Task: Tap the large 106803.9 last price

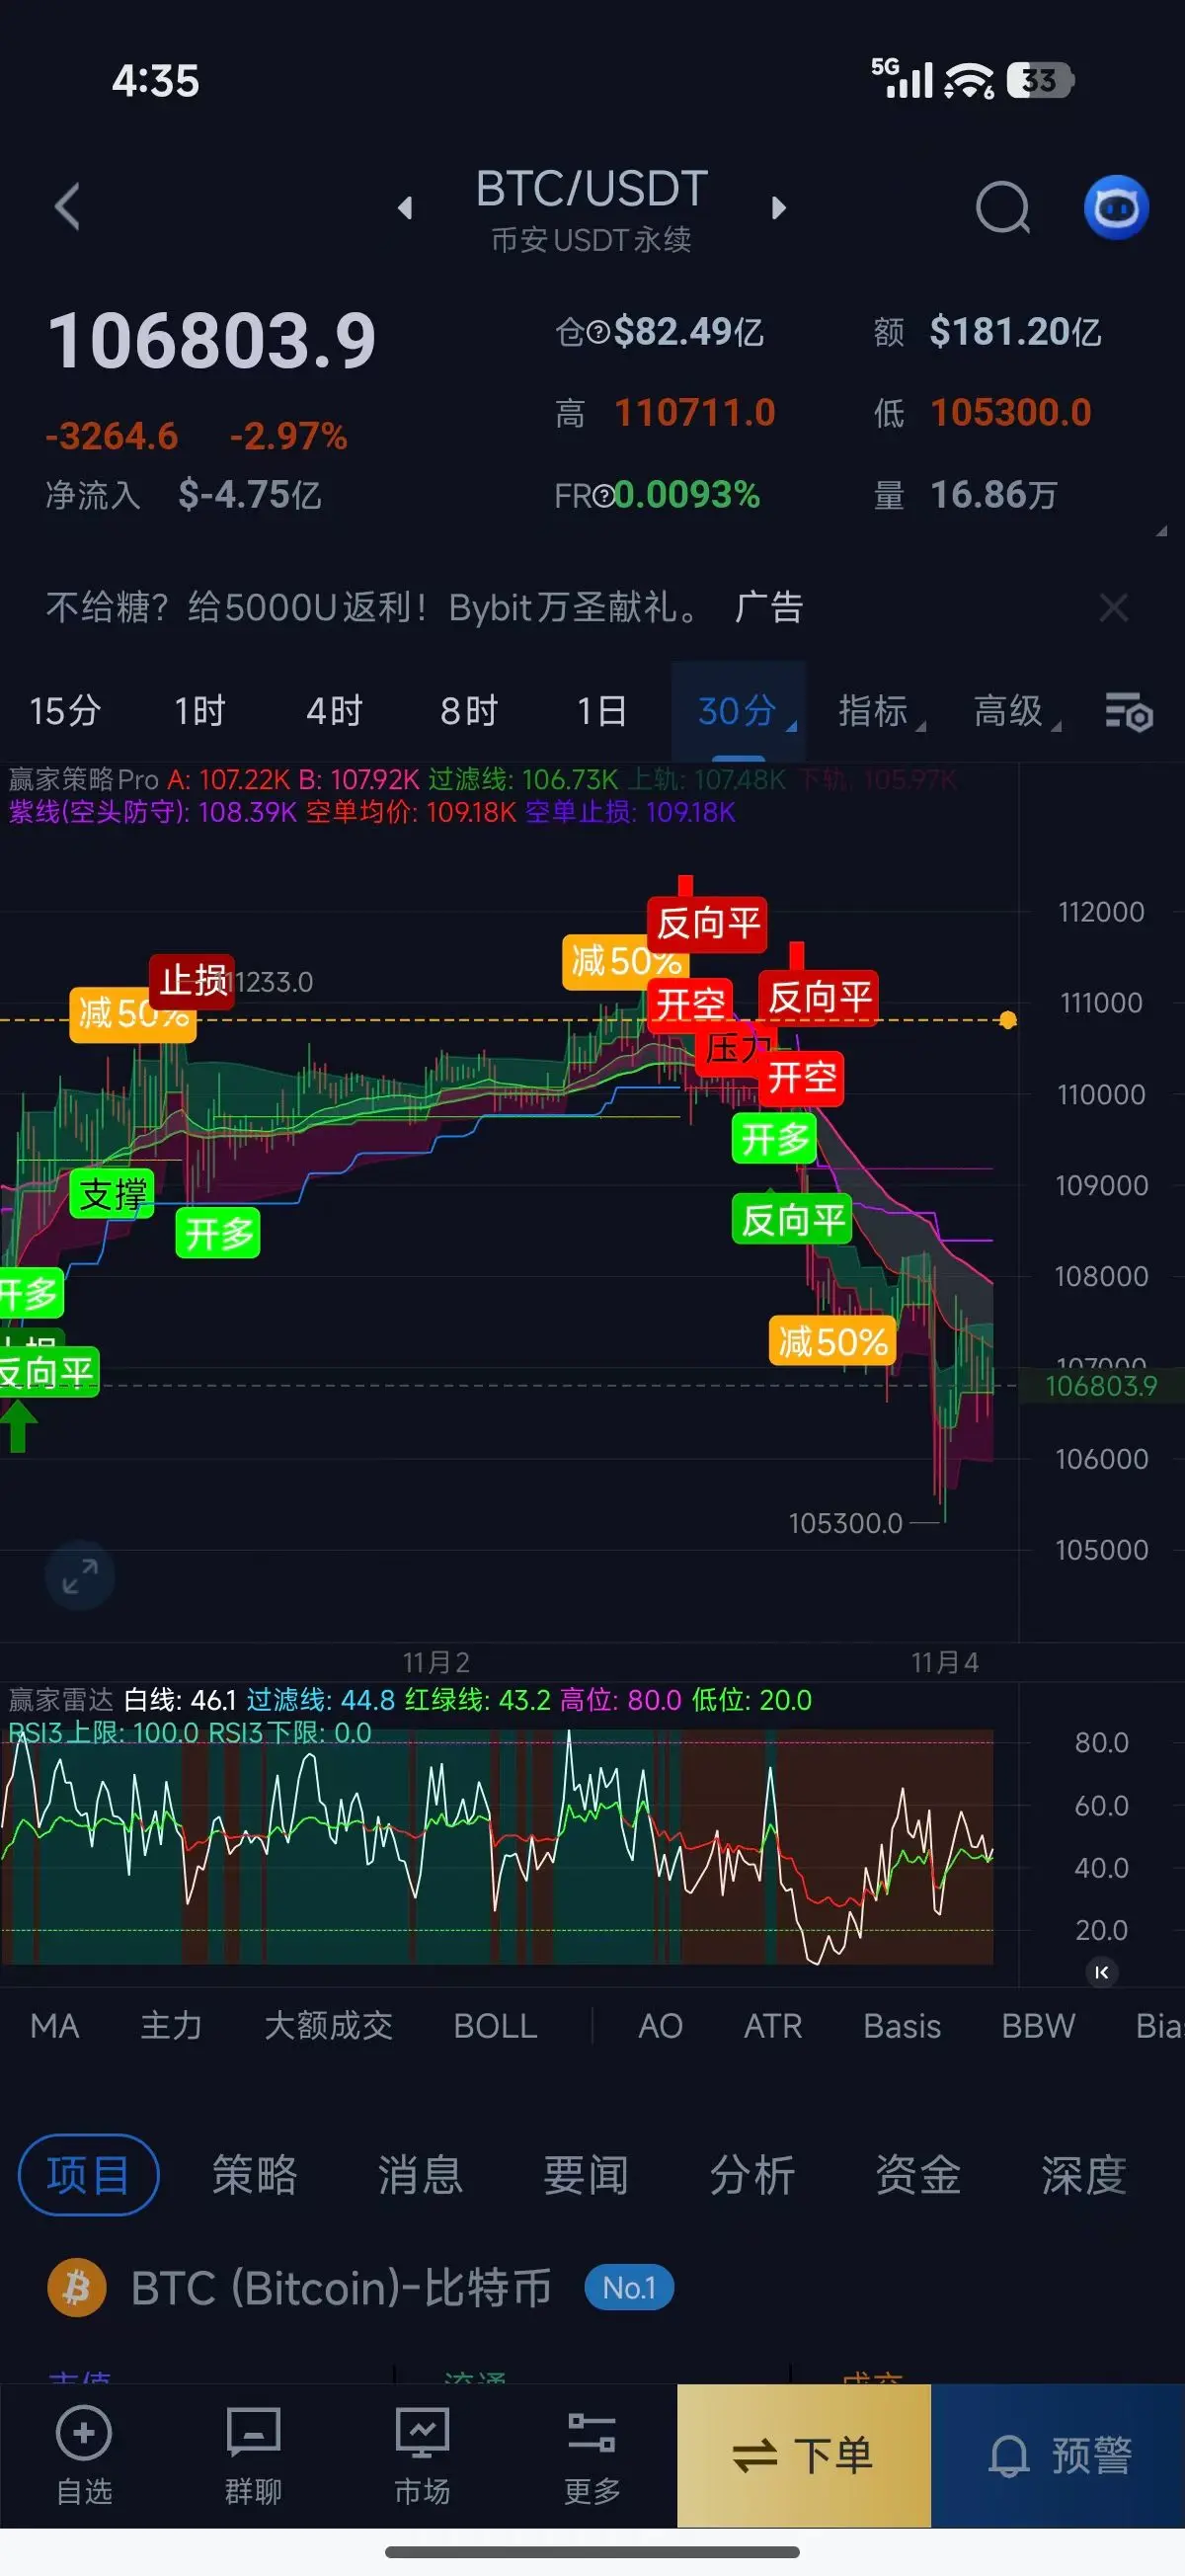Action: (x=212, y=340)
